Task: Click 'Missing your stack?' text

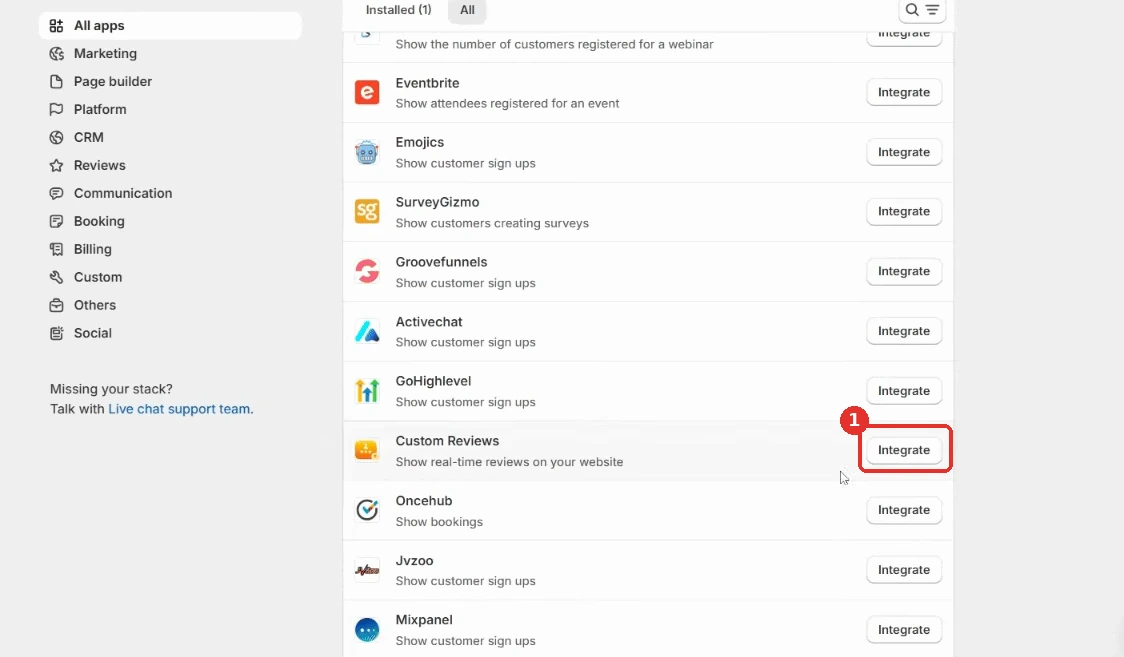Action: (111, 389)
